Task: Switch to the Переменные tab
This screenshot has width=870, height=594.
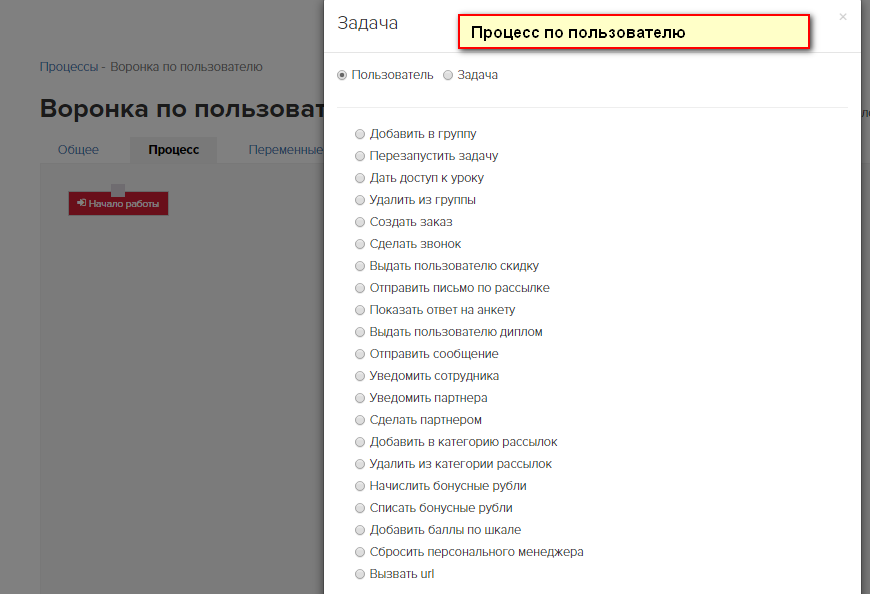Action: click(x=285, y=150)
